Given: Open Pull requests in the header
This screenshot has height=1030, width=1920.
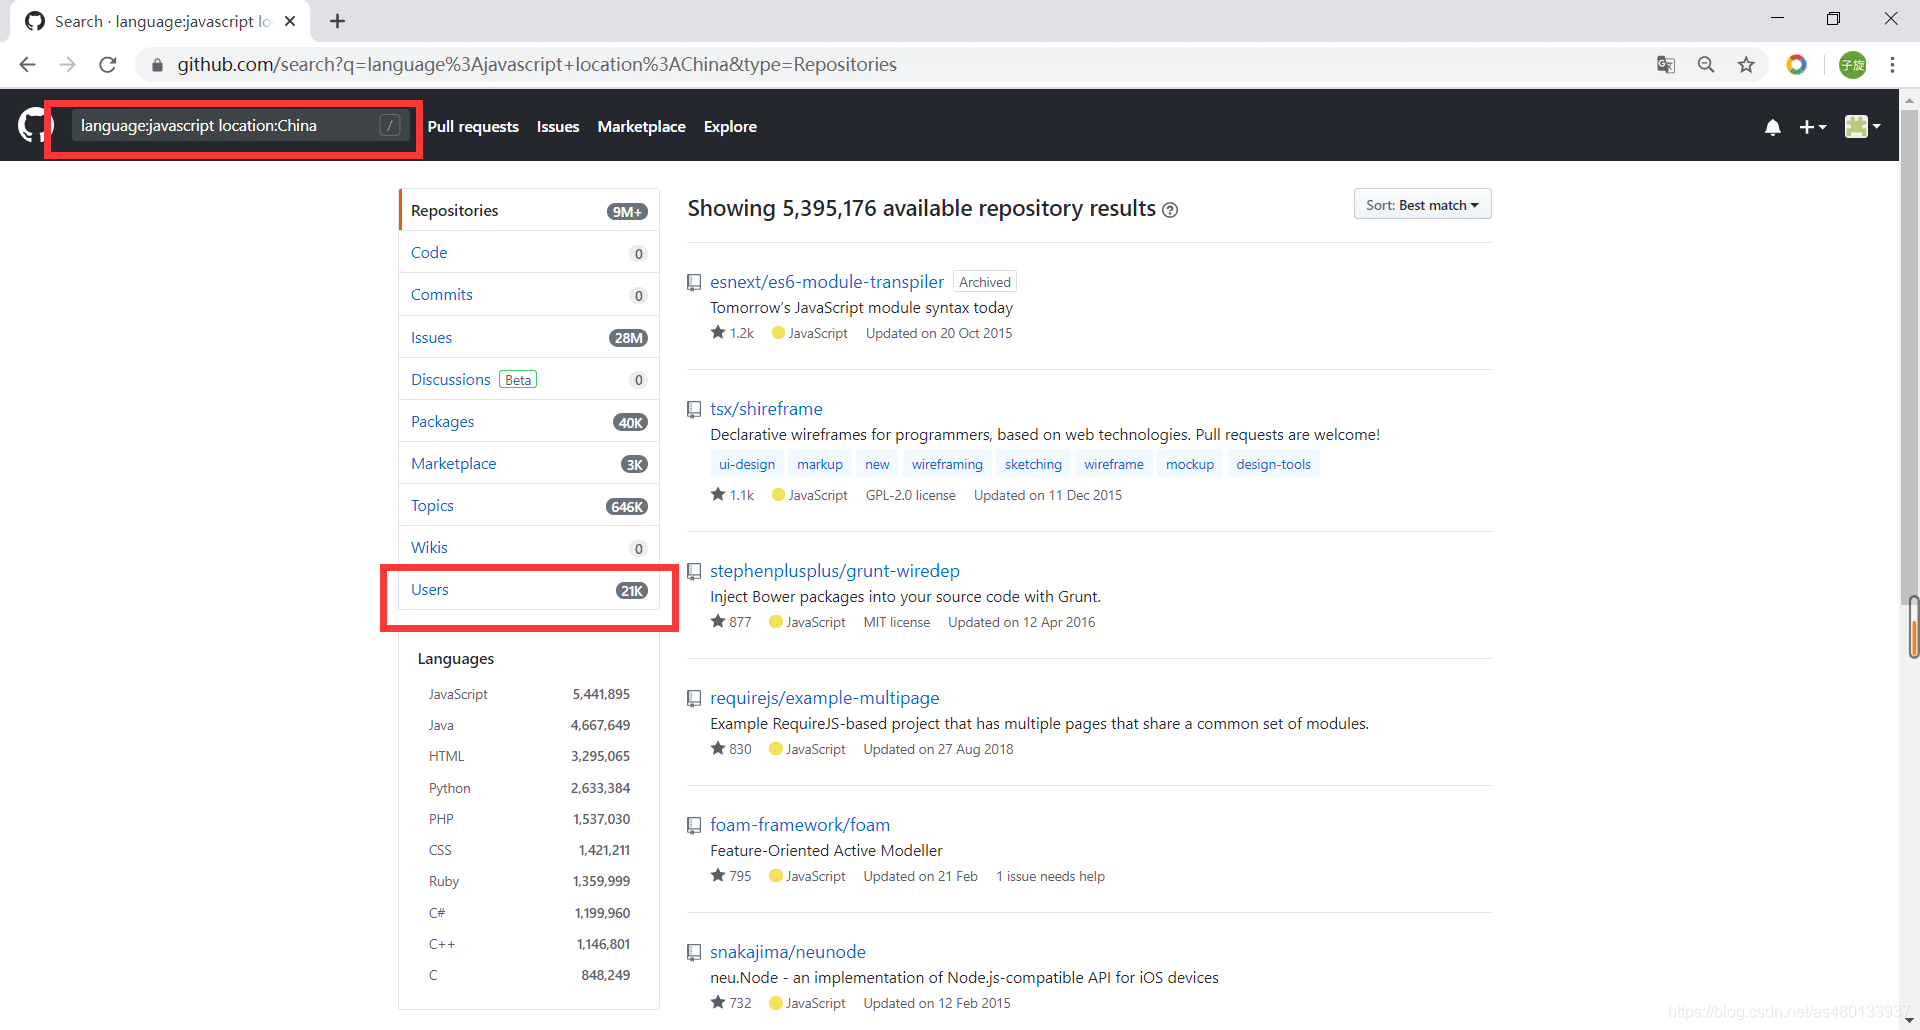Looking at the screenshot, I should click(x=473, y=127).
